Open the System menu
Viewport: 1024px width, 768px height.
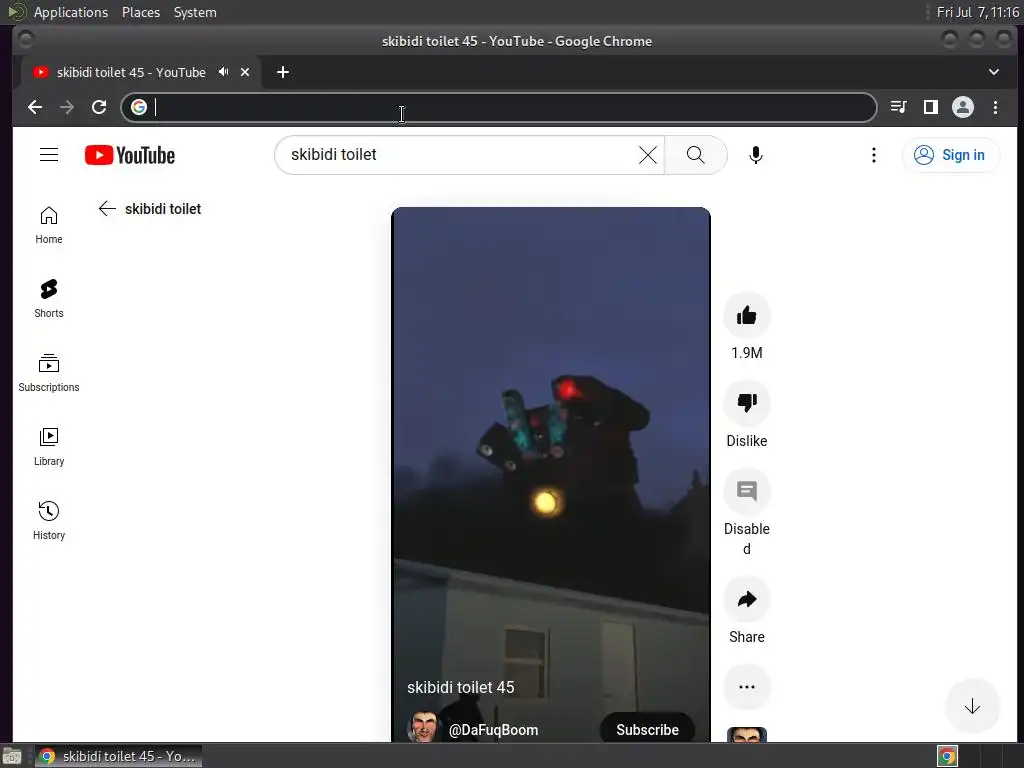pyautogui.click(x=195, y=12)
